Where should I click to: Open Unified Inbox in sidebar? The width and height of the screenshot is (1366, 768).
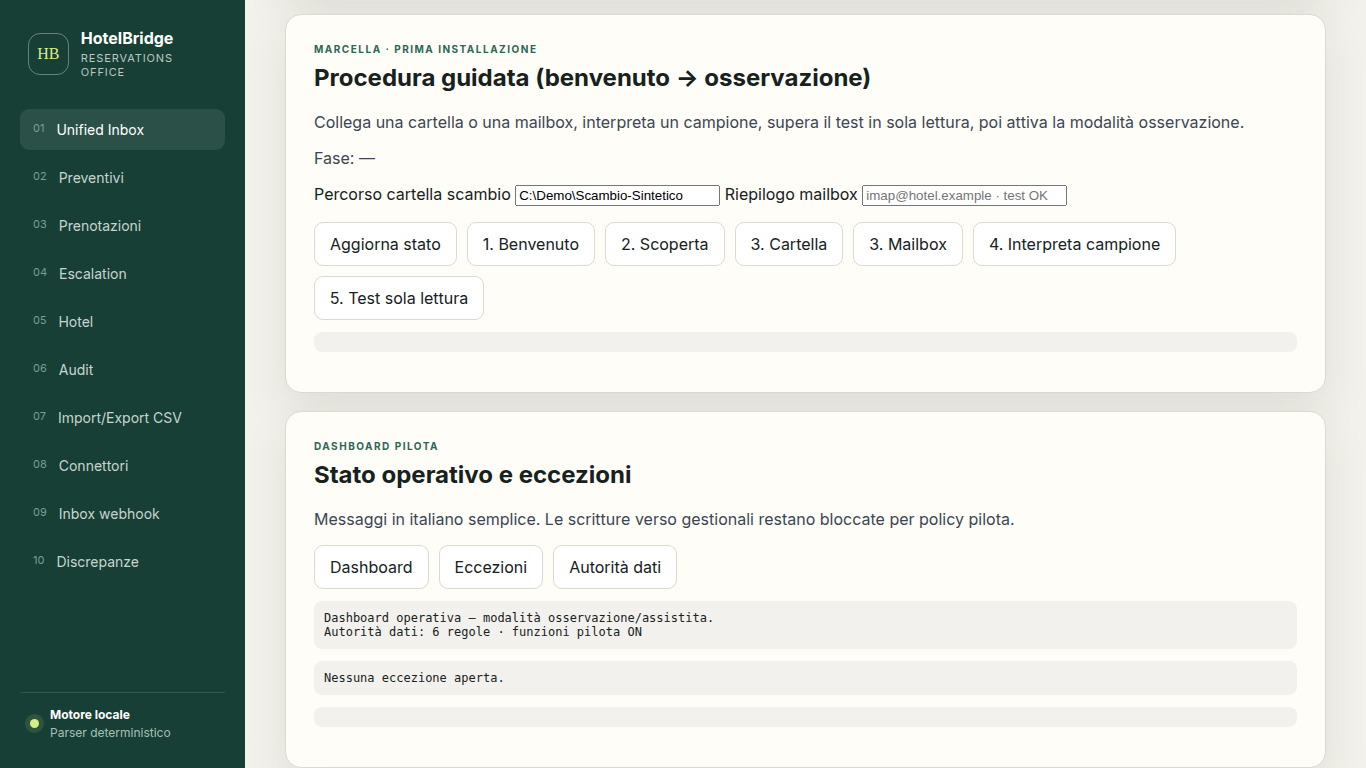[122, 130]
